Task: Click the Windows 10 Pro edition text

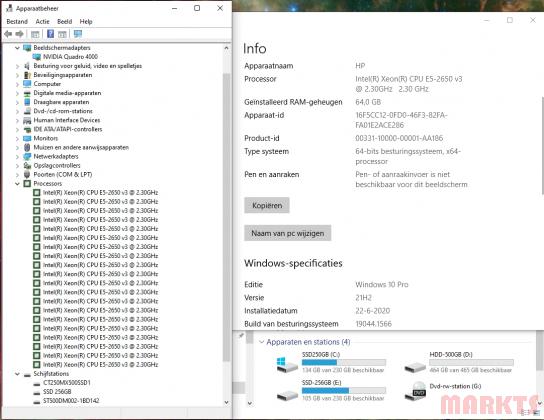Action: pyautogui.click(x=382, y=285)
